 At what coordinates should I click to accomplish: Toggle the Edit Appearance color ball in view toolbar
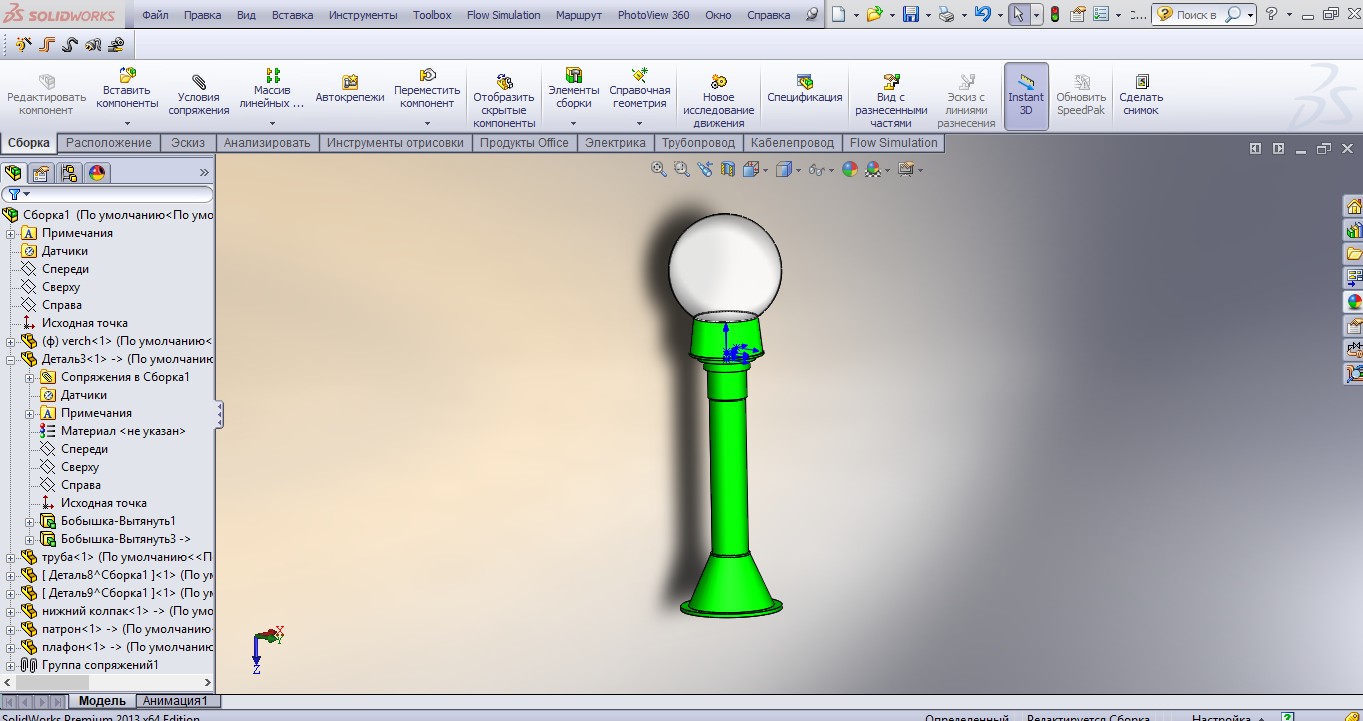pos(850,170)
